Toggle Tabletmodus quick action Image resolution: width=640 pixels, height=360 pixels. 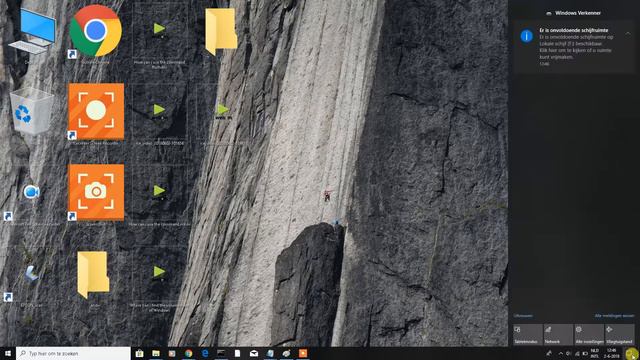coord(528,334)
